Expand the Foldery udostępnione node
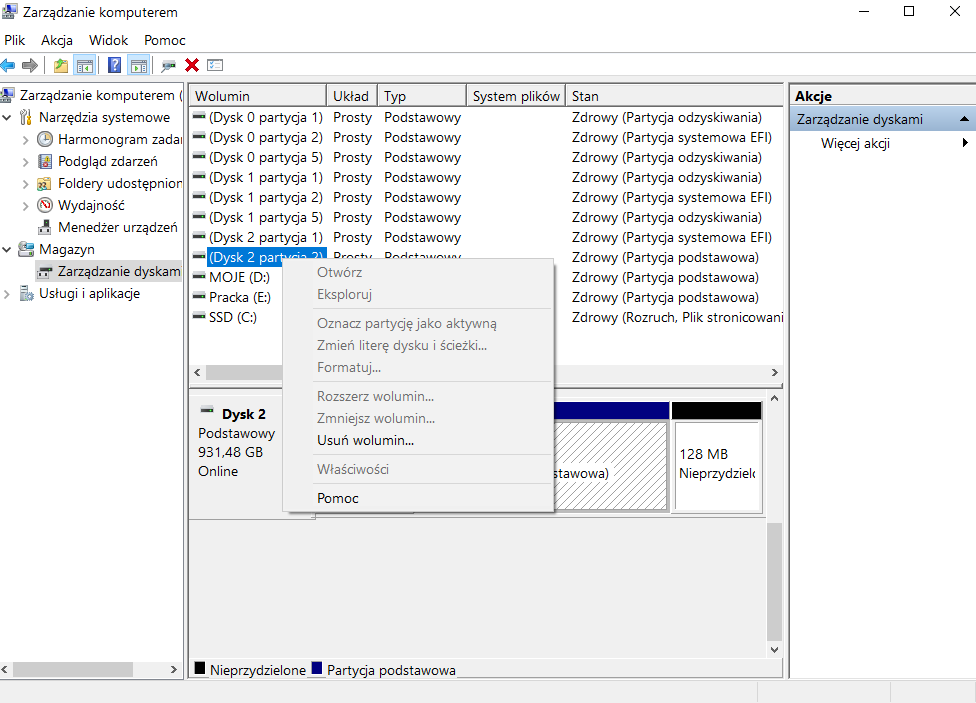Image resolution: width=976 pixels, height=703 pixels. click(26, 184)
